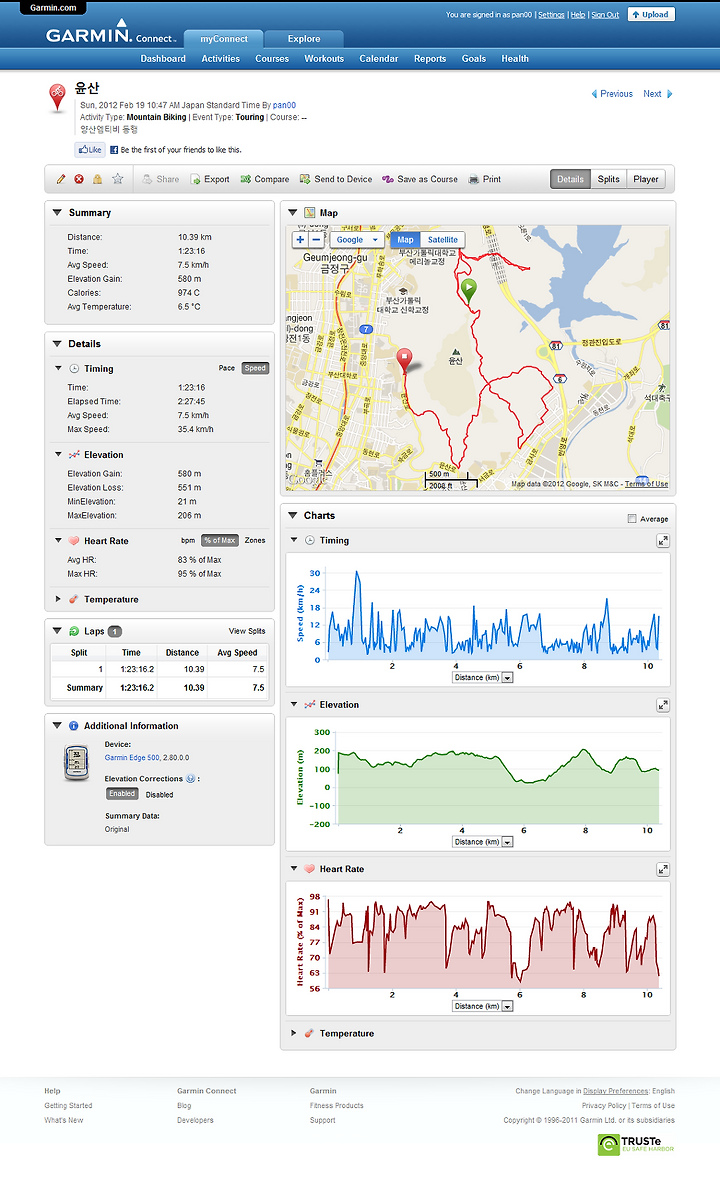Collapse the Map panel
Screen dimensions: 720x1179
pos(293,213)
